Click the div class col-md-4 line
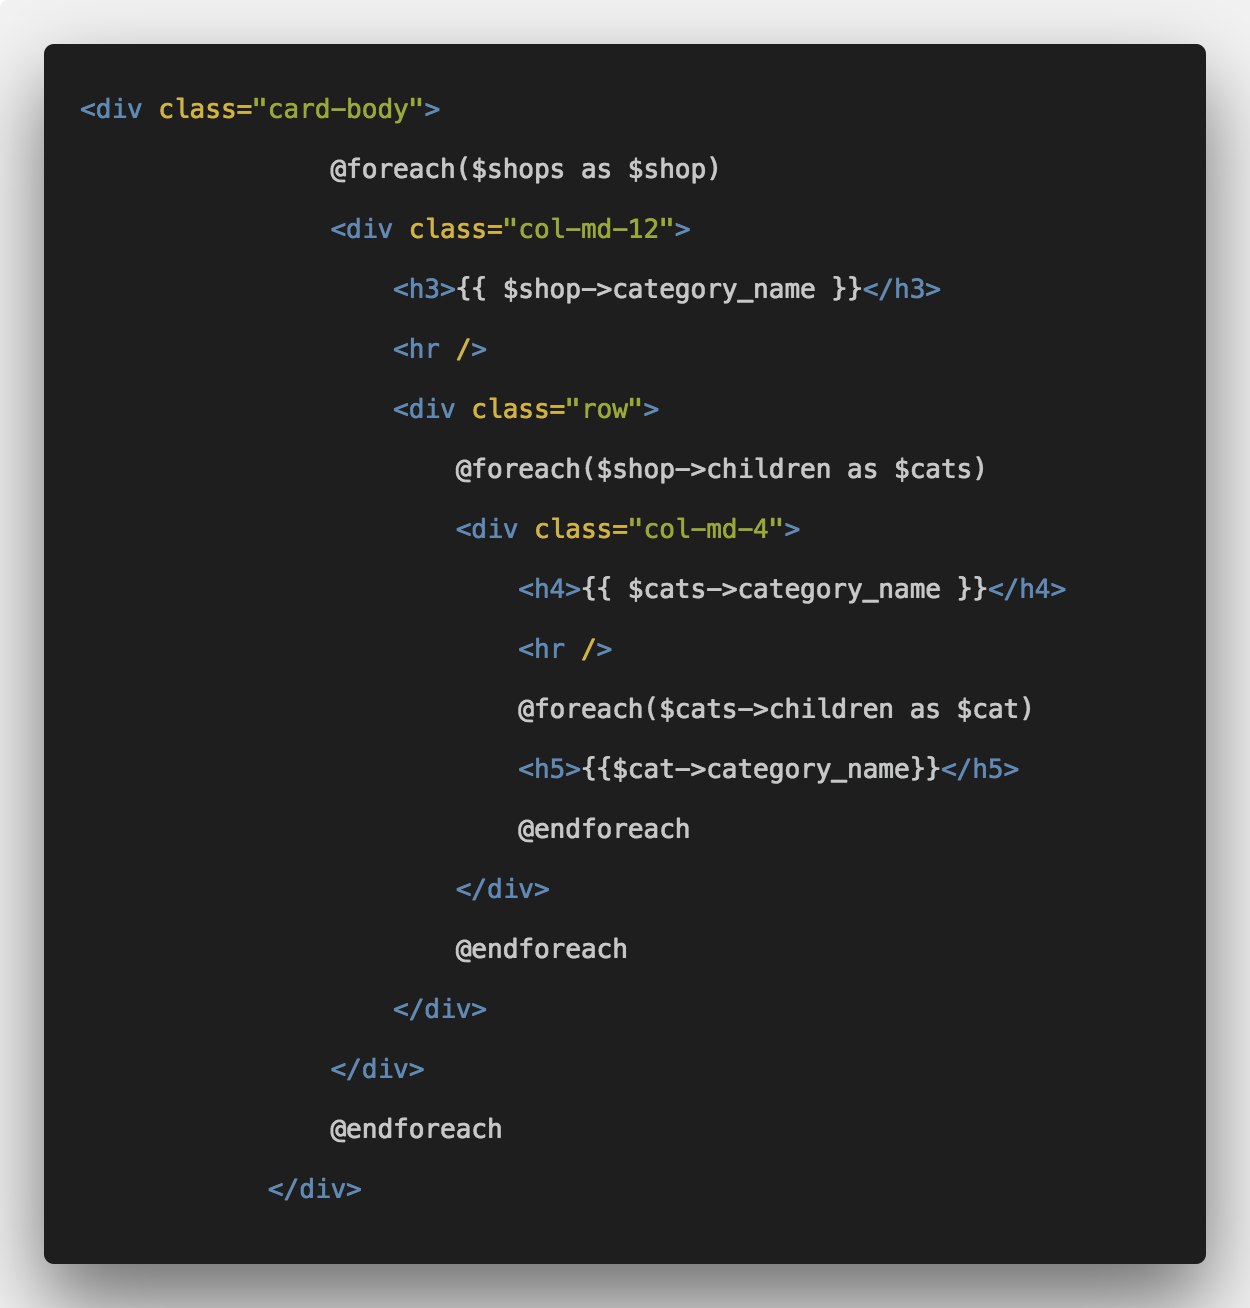 click(628, 529)
